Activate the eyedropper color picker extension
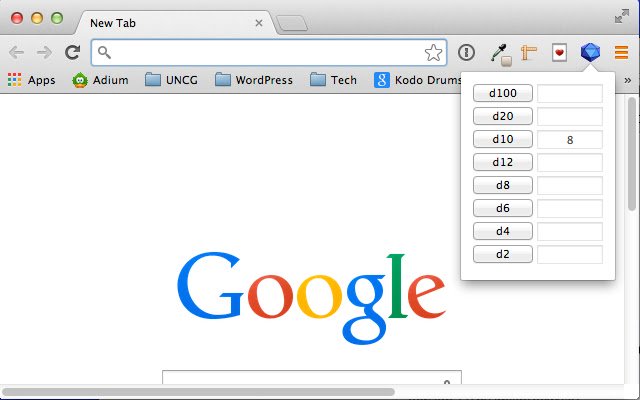 tap(500, 54)
